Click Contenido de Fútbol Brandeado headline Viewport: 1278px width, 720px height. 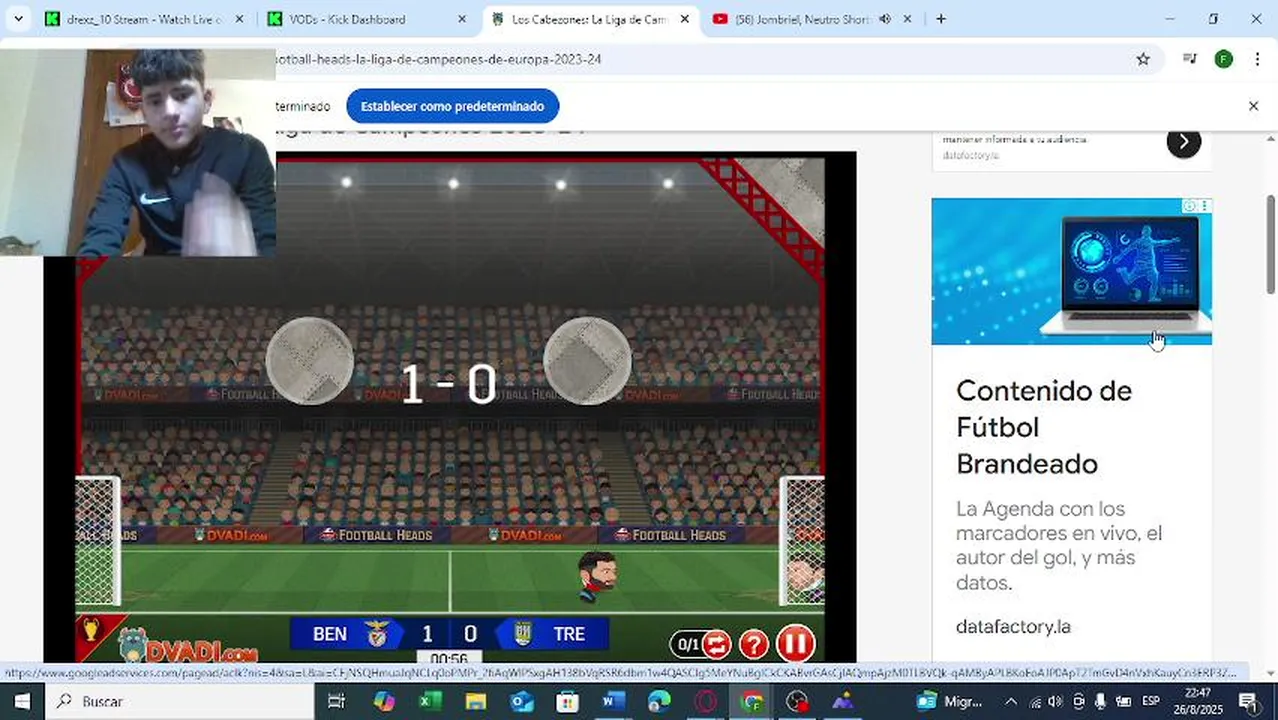pos(1044,427)
